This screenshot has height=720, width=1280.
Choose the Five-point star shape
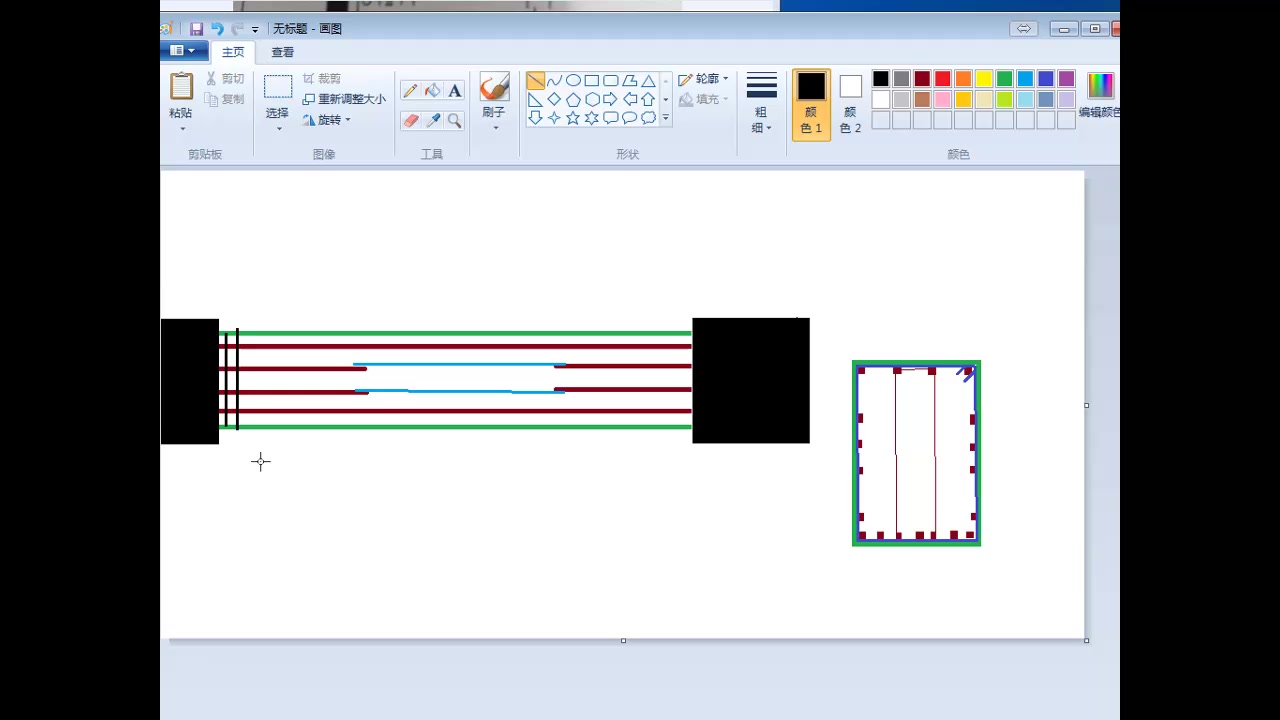(573, 117)
